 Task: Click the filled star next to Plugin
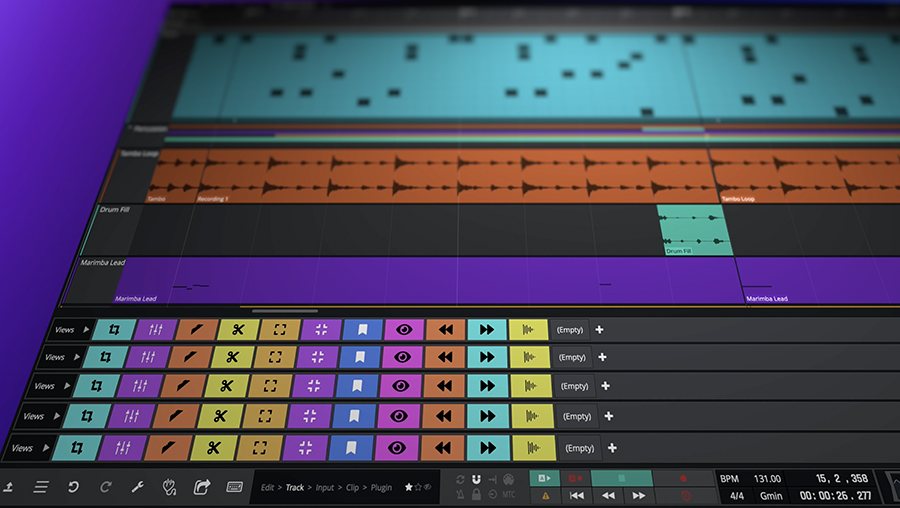point(409,487)
